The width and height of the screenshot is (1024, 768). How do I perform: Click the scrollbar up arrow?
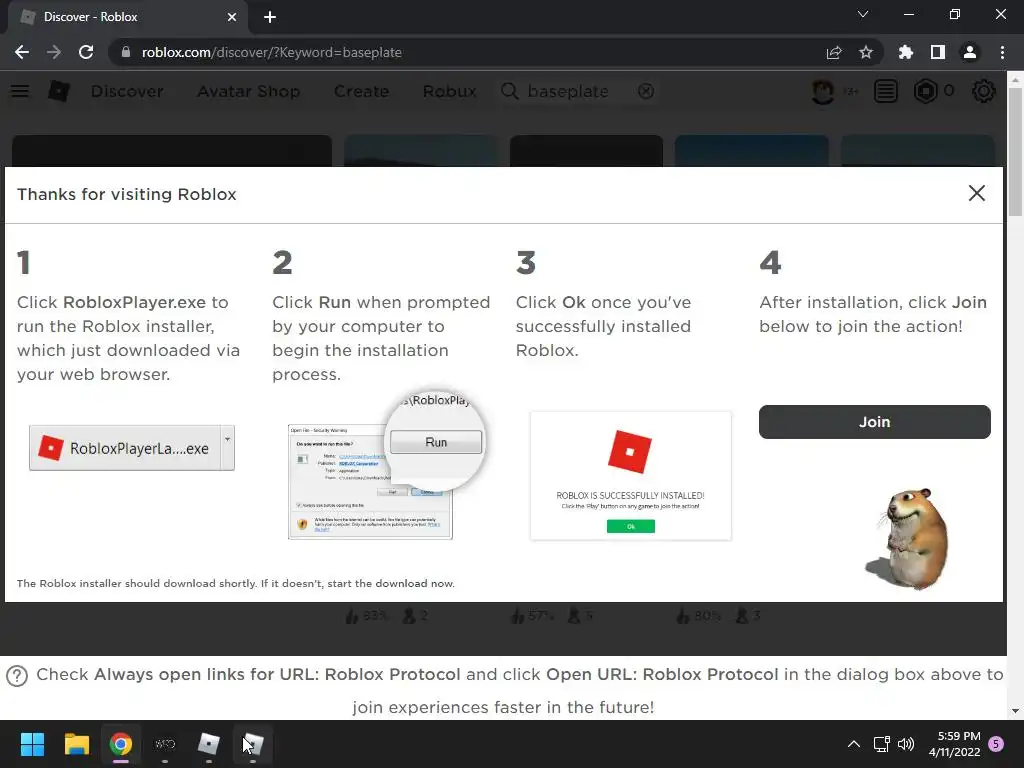pos(1015,80)
